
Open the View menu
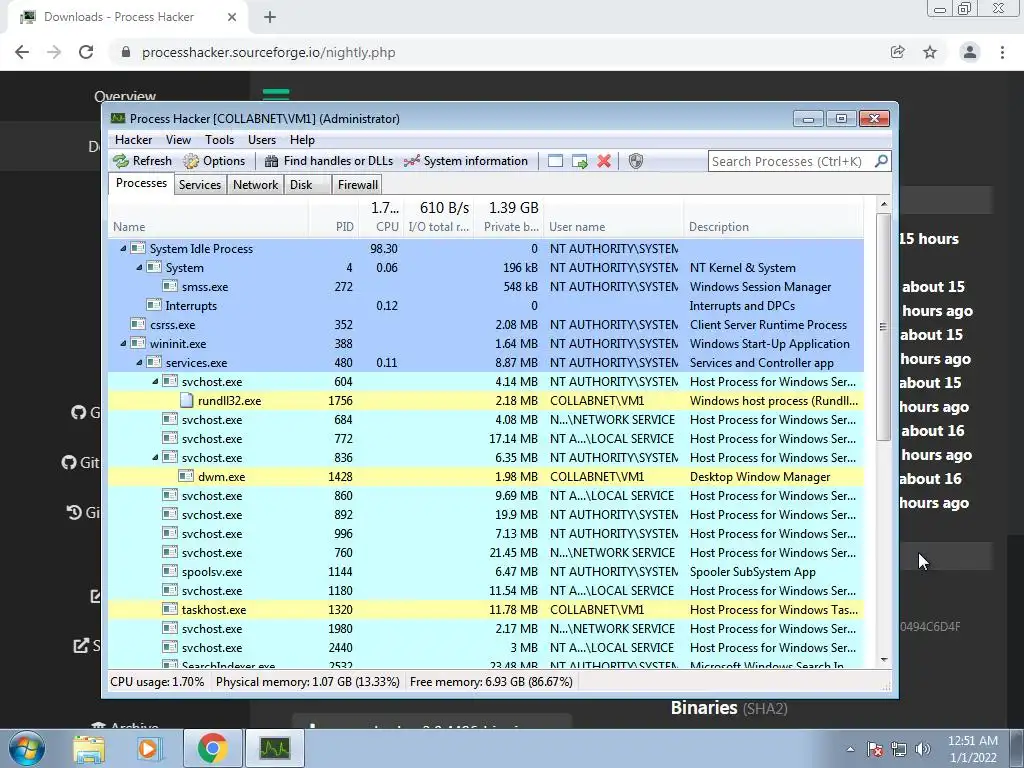(178, 140)
